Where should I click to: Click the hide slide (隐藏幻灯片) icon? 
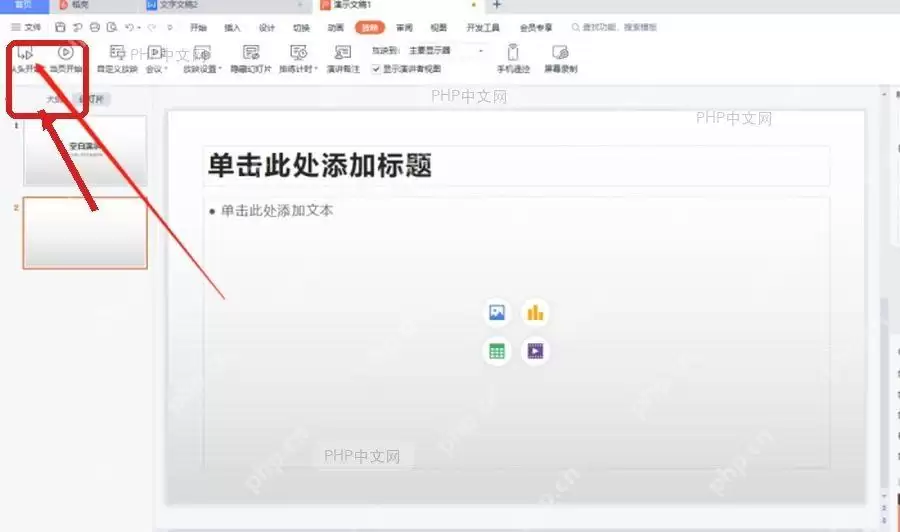(x=251, y=53)
